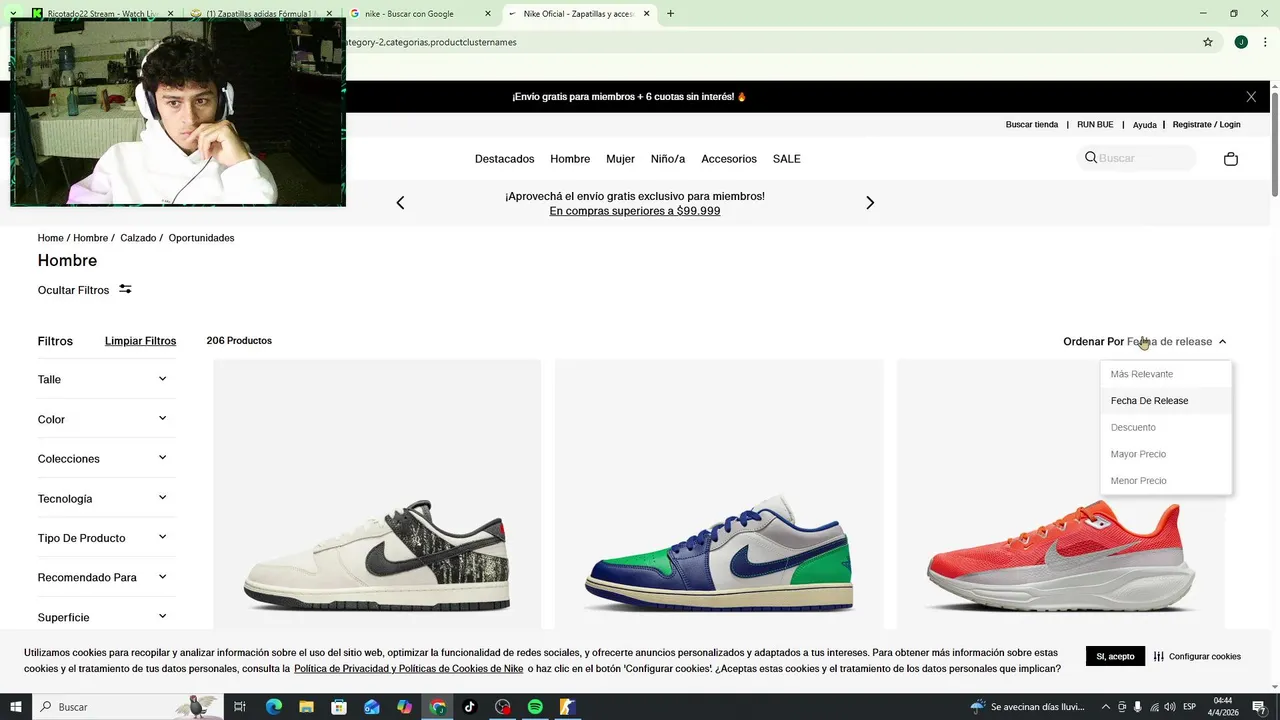Screen dimensions: 1280x720
Task: Click Ocultar Filtros to hide filters
Action: (x=73, y=290)
